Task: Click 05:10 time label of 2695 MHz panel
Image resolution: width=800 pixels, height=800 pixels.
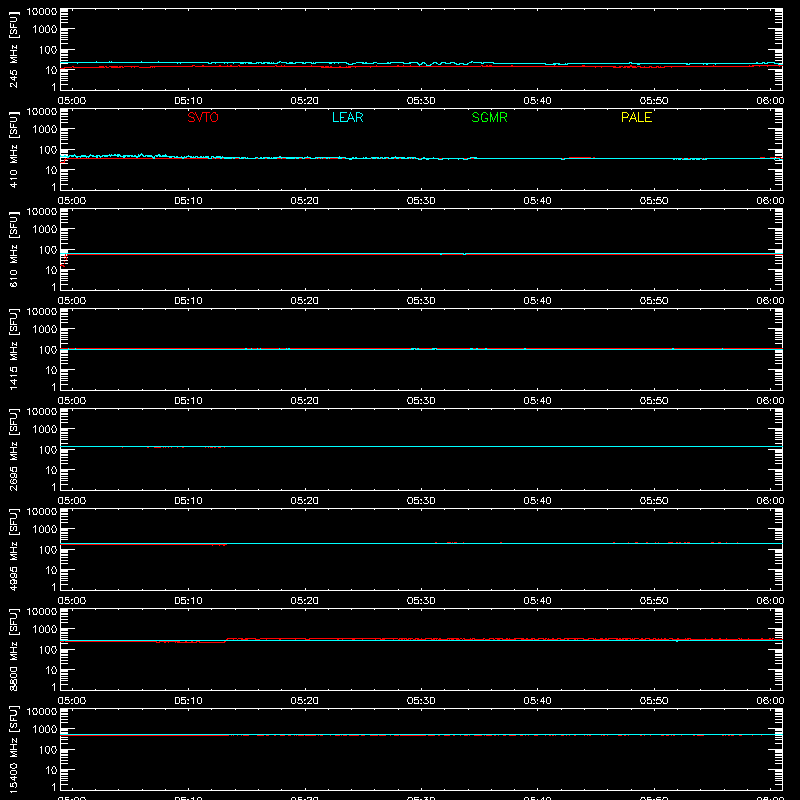Action: pyautogui.click(x=188, y=501)
